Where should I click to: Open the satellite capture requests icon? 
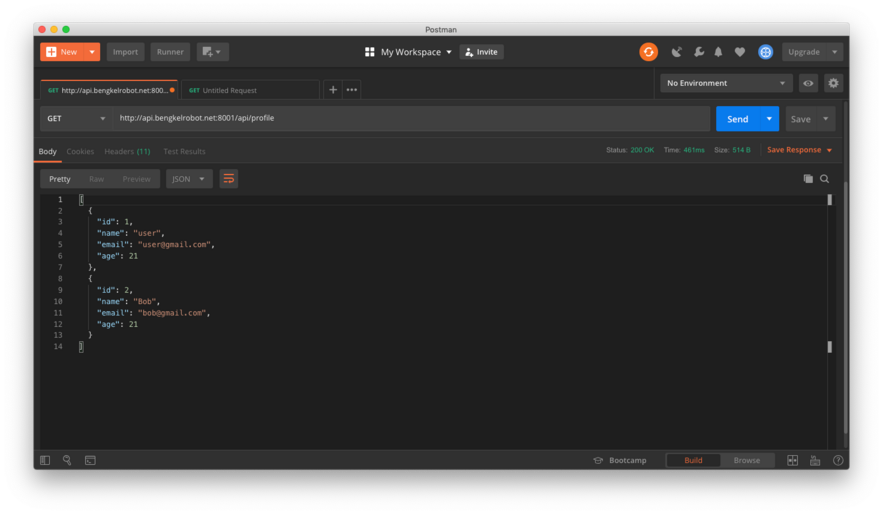[x=677, y=52]
